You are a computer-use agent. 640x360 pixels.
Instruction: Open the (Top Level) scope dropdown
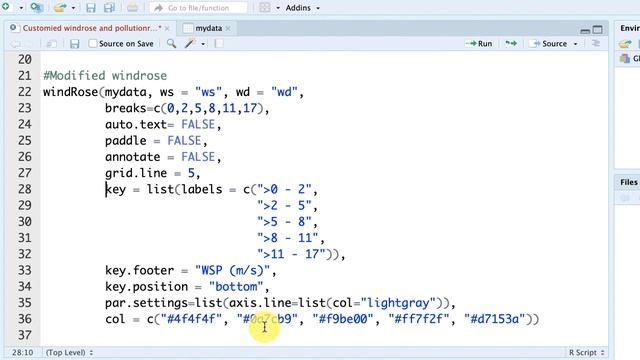69,352
